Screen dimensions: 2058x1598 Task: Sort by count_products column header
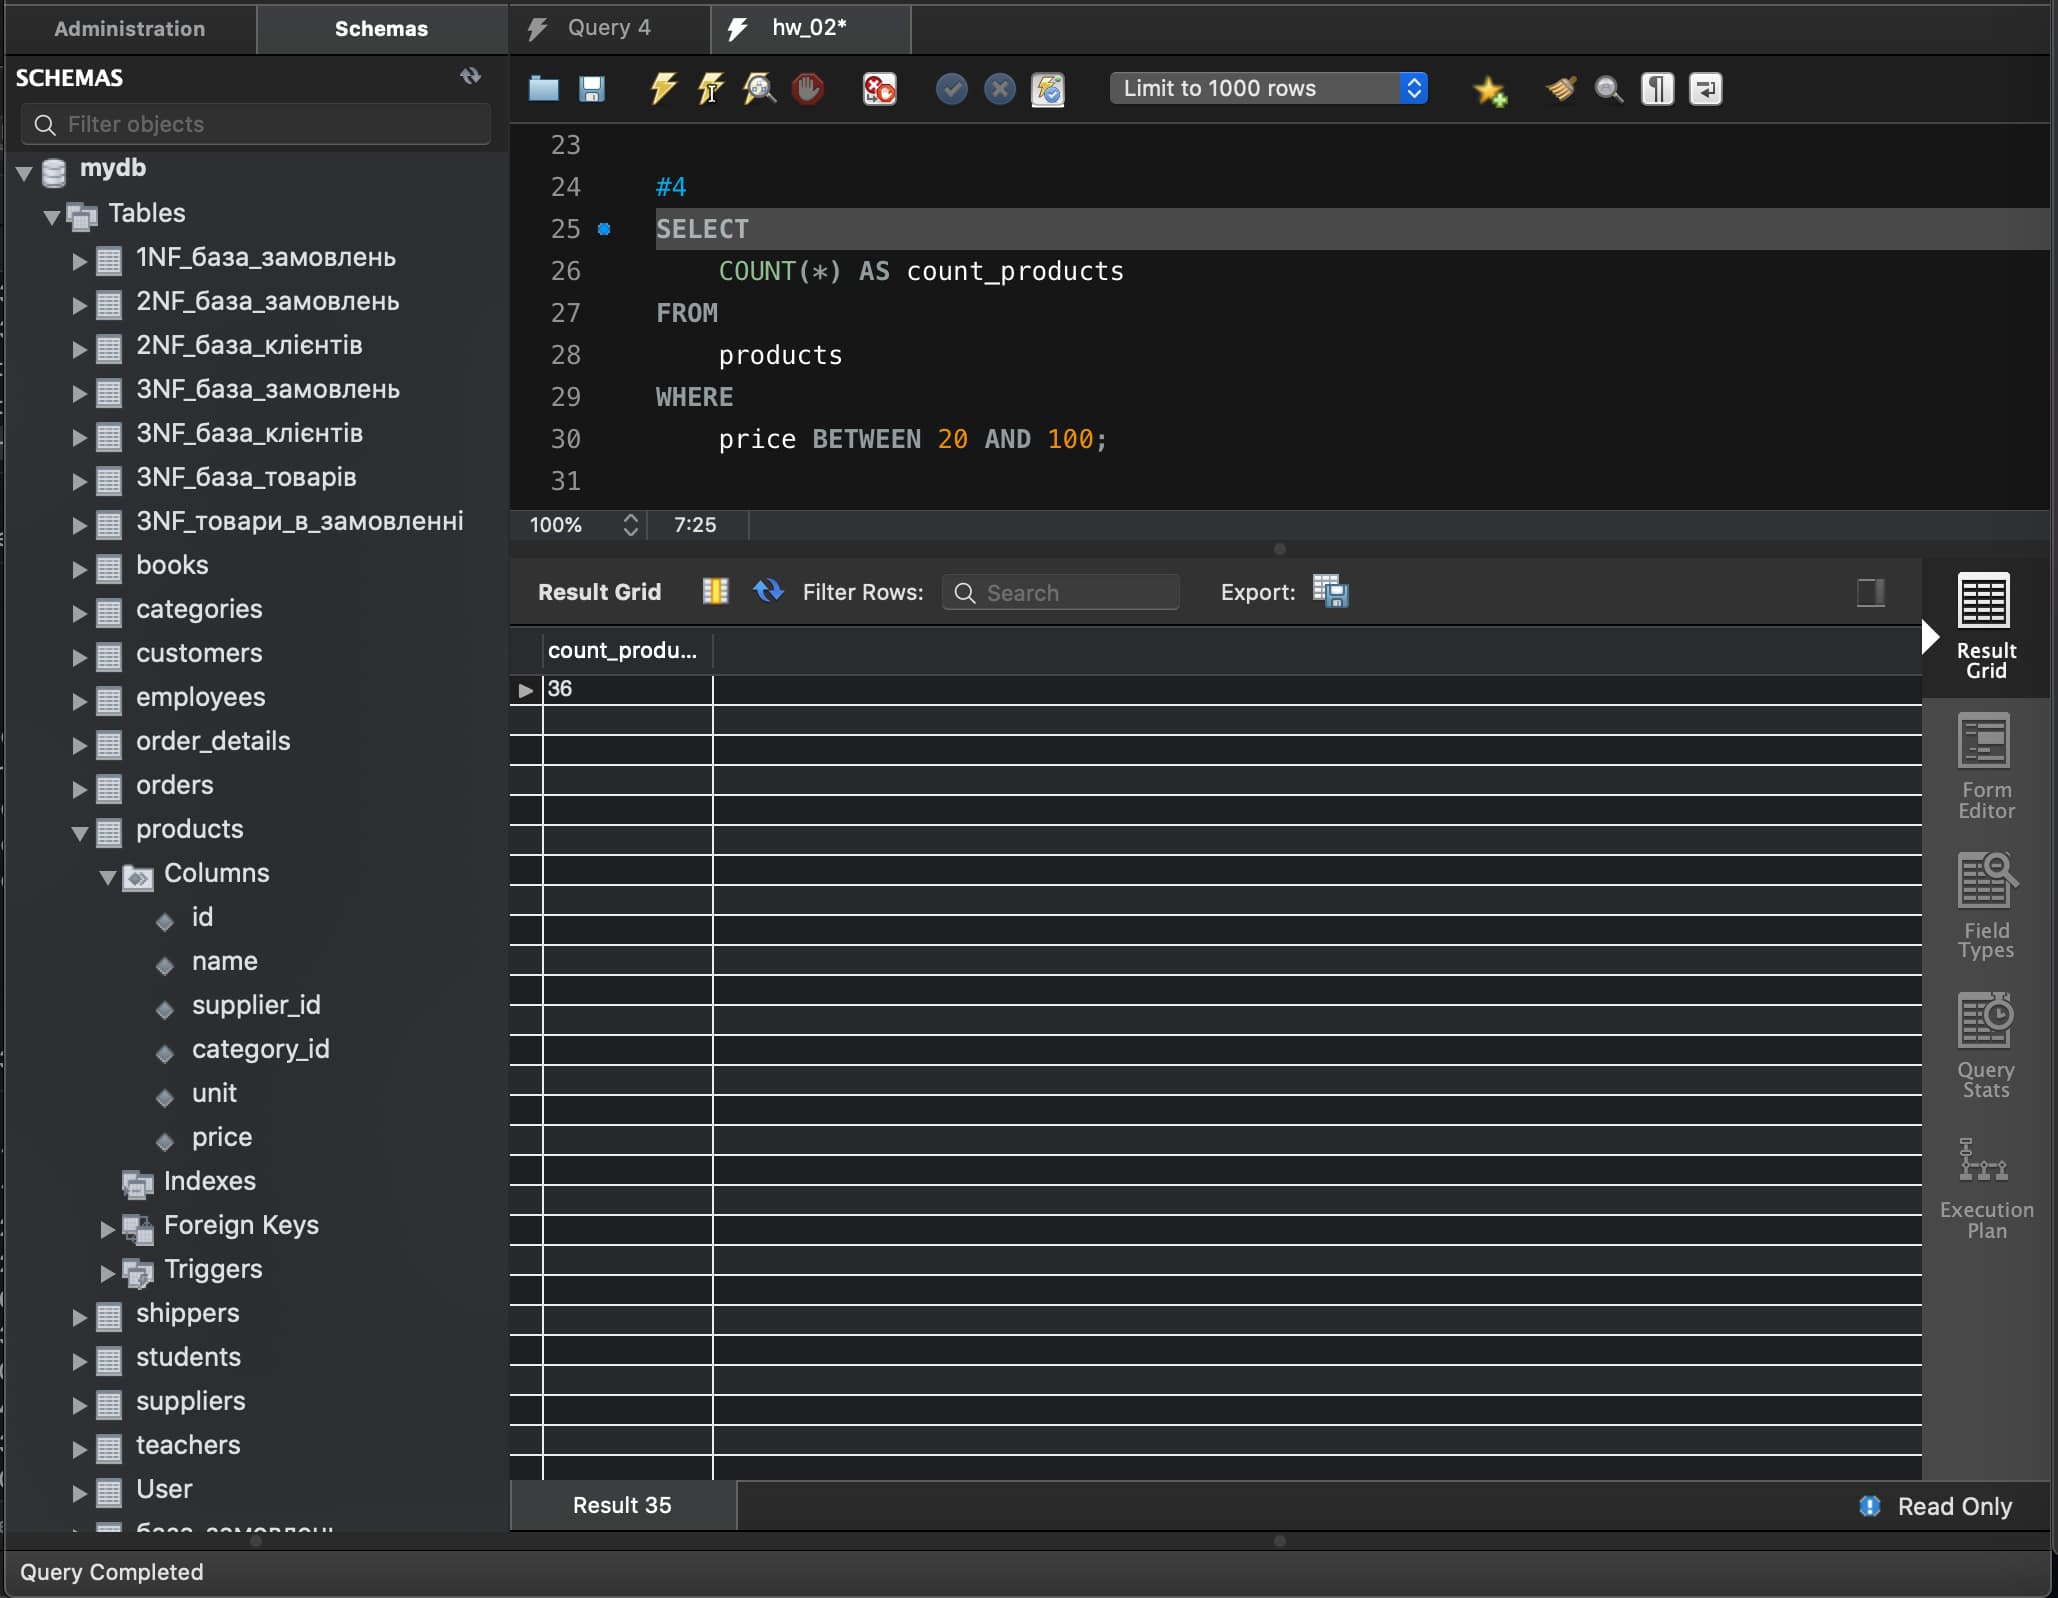[x=627, y=650]
